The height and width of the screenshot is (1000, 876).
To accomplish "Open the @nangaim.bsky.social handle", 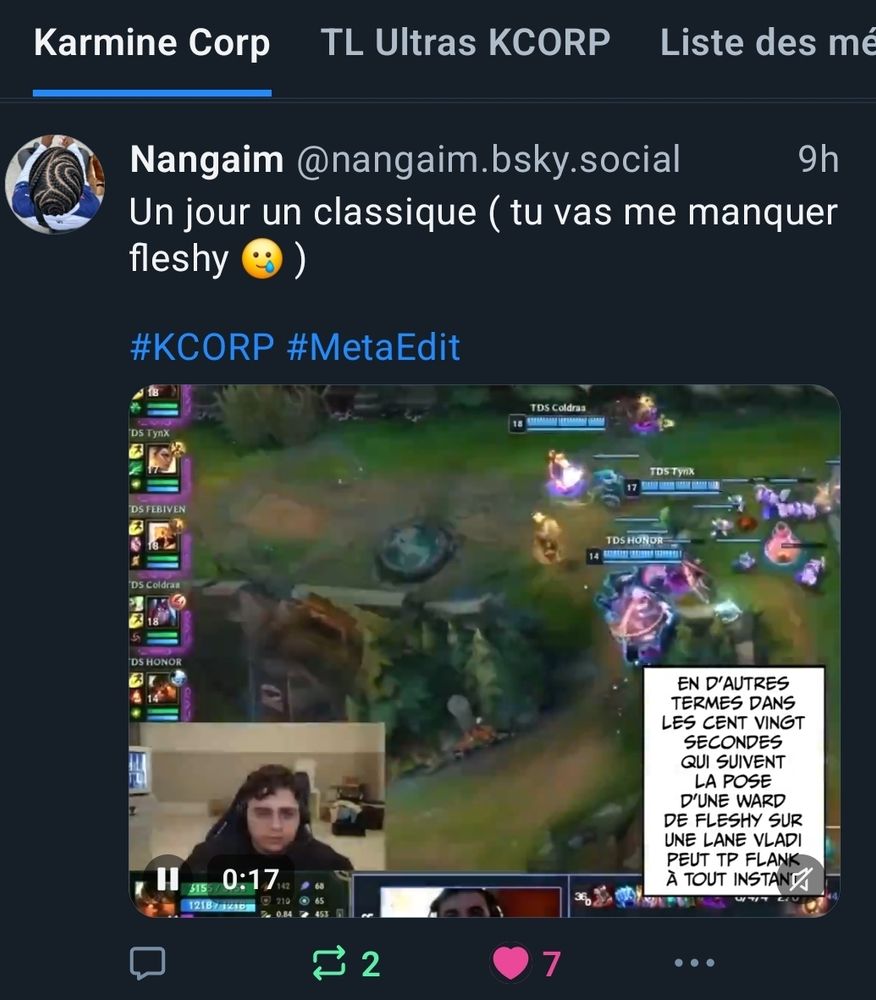I will tap(488, 159).
